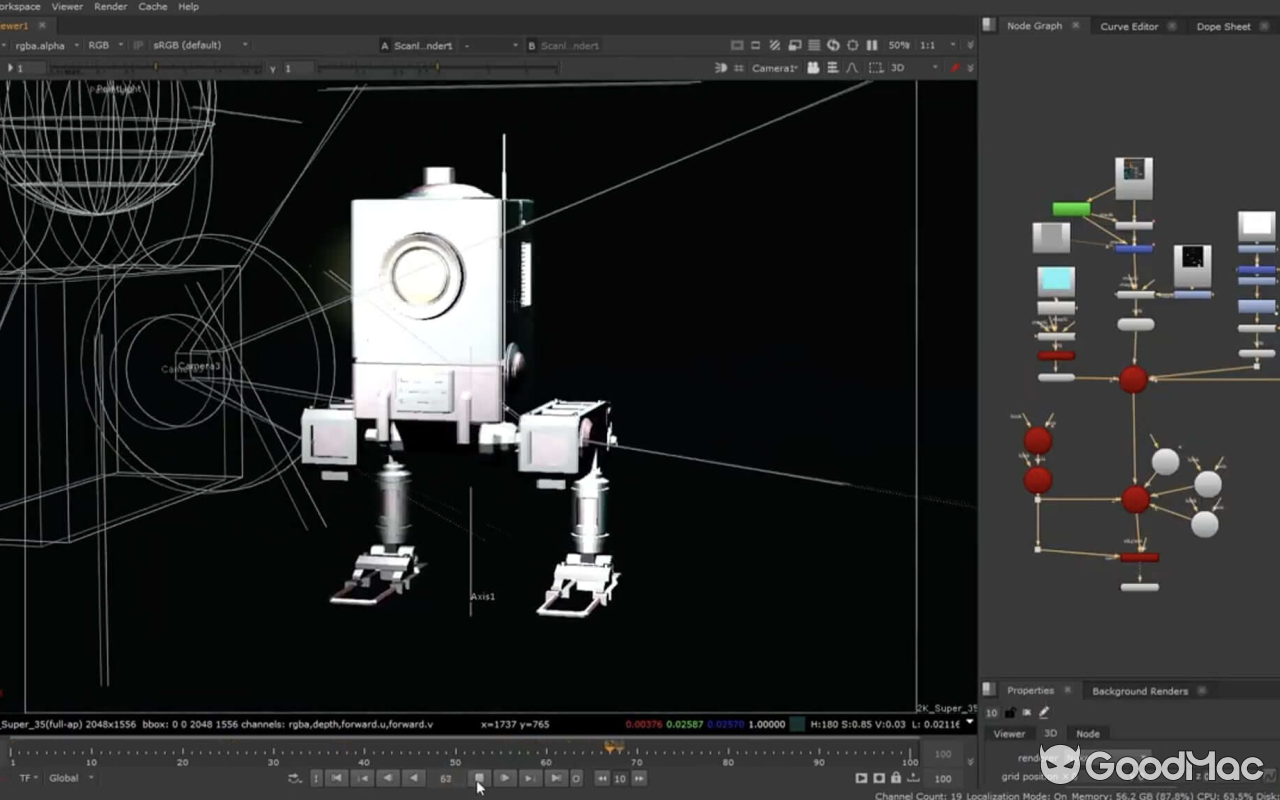The width and height of the screenshot is (1280, 800).
Task: Open the Render menu
Action: (110, 7)
